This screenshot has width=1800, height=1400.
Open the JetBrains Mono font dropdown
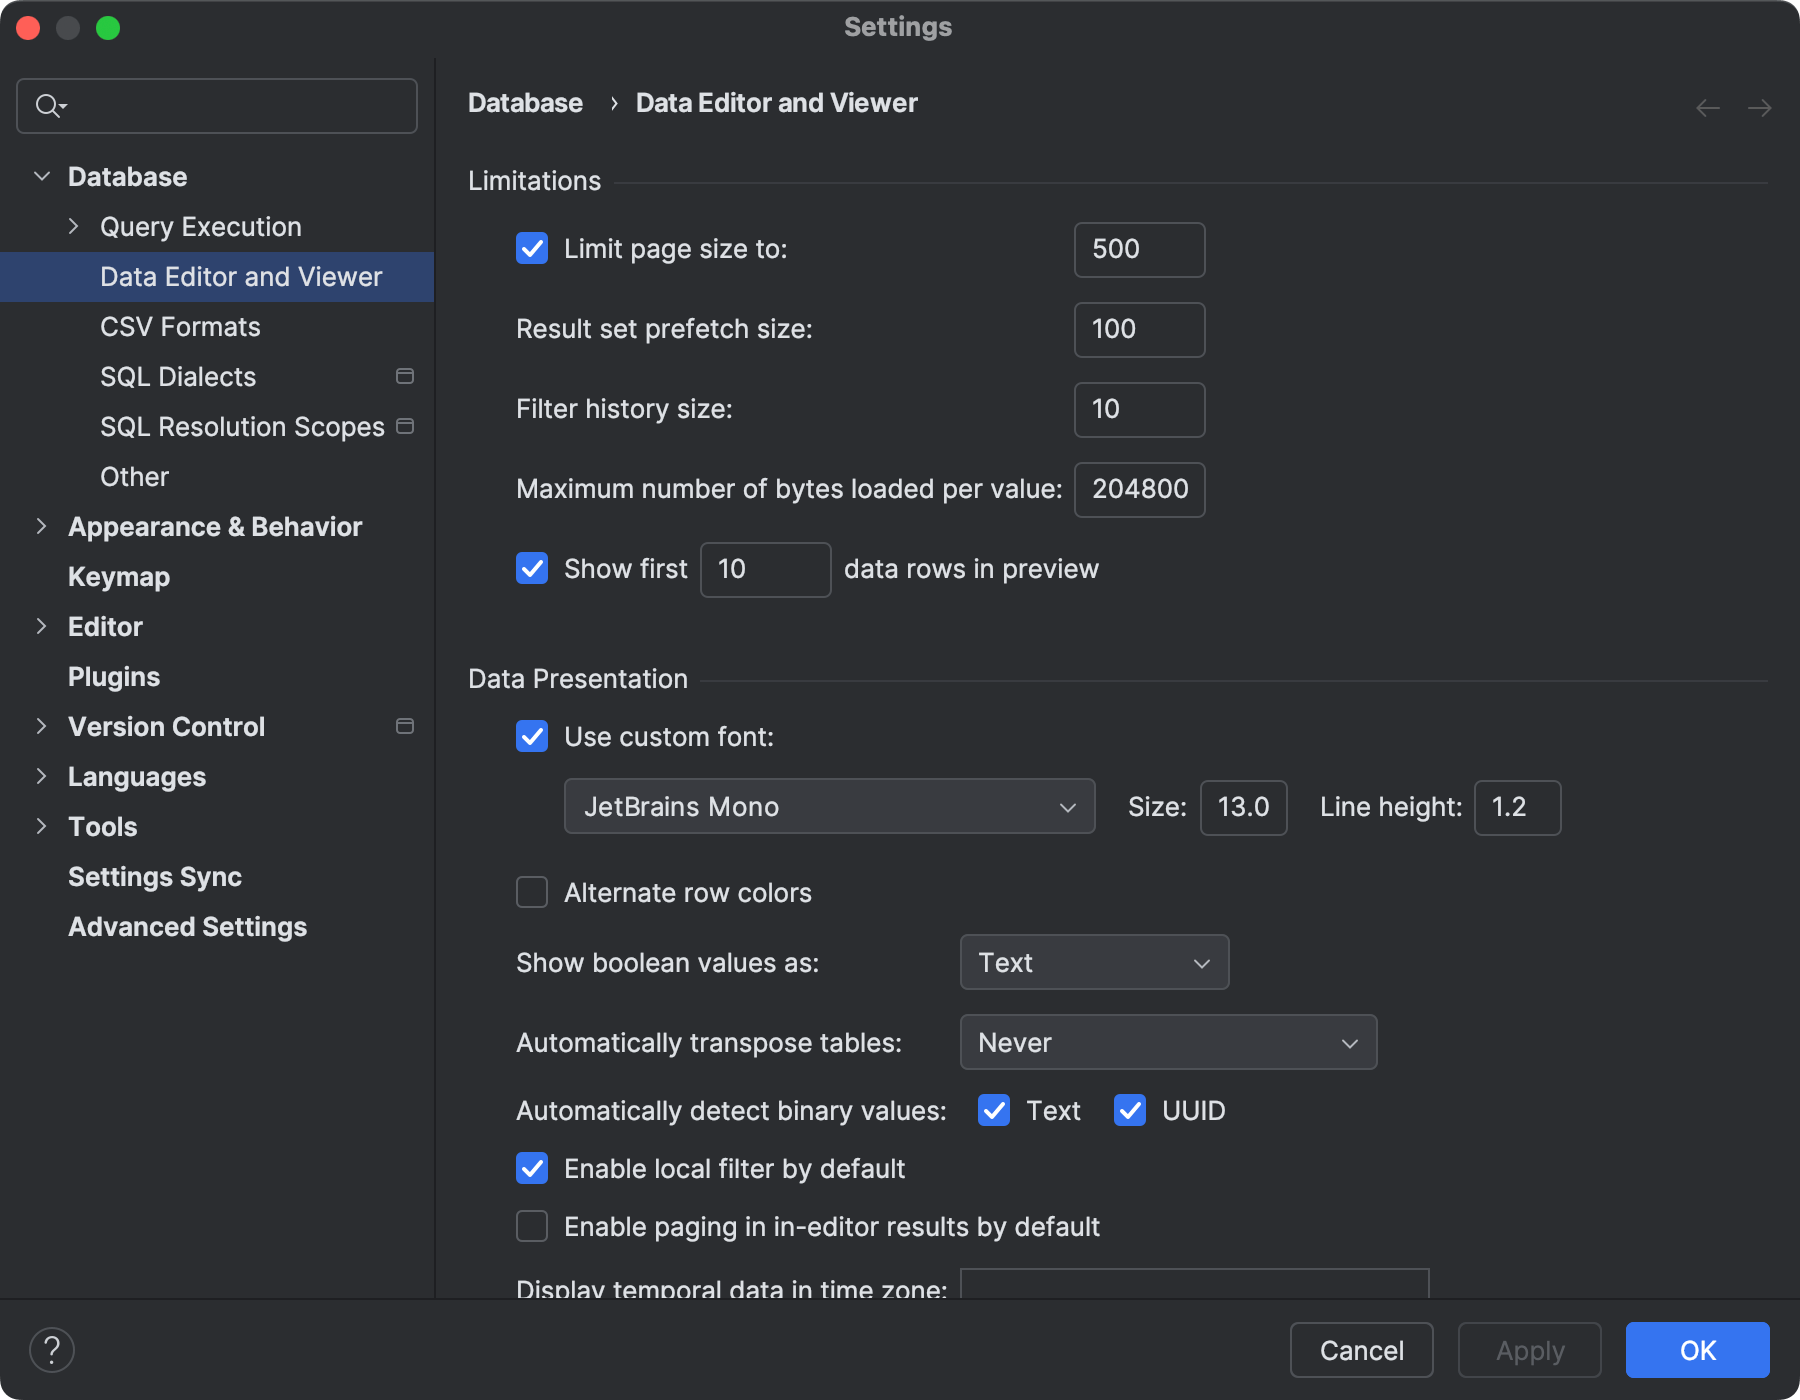point(828,807)
